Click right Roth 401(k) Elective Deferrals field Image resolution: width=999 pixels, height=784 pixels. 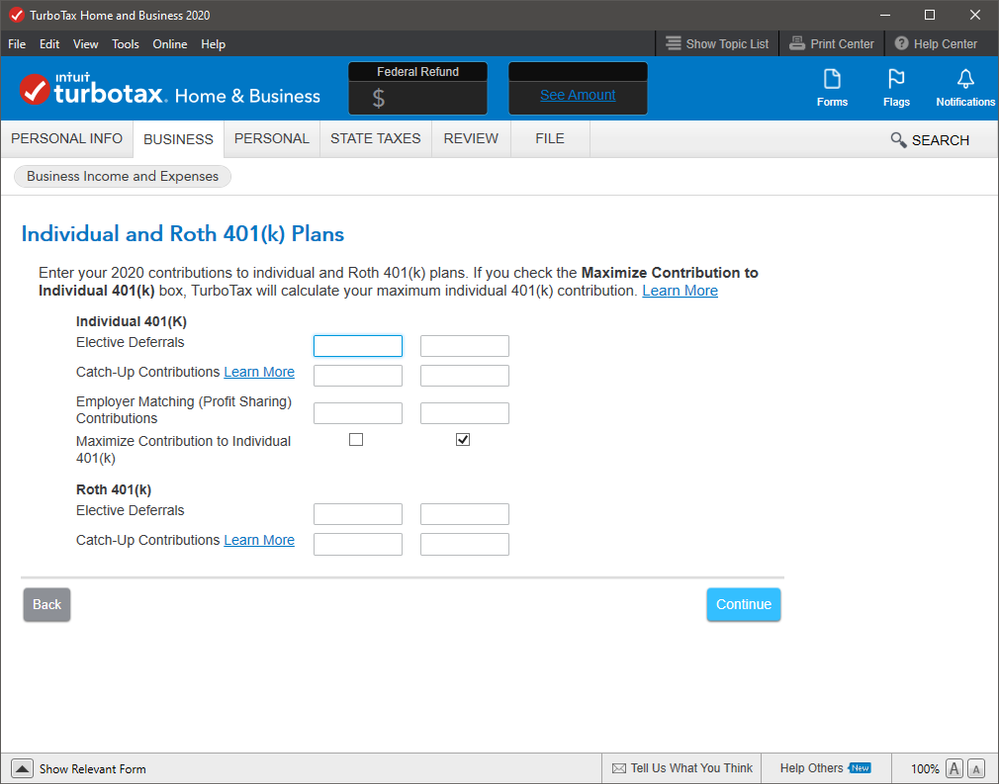(464, 514)
